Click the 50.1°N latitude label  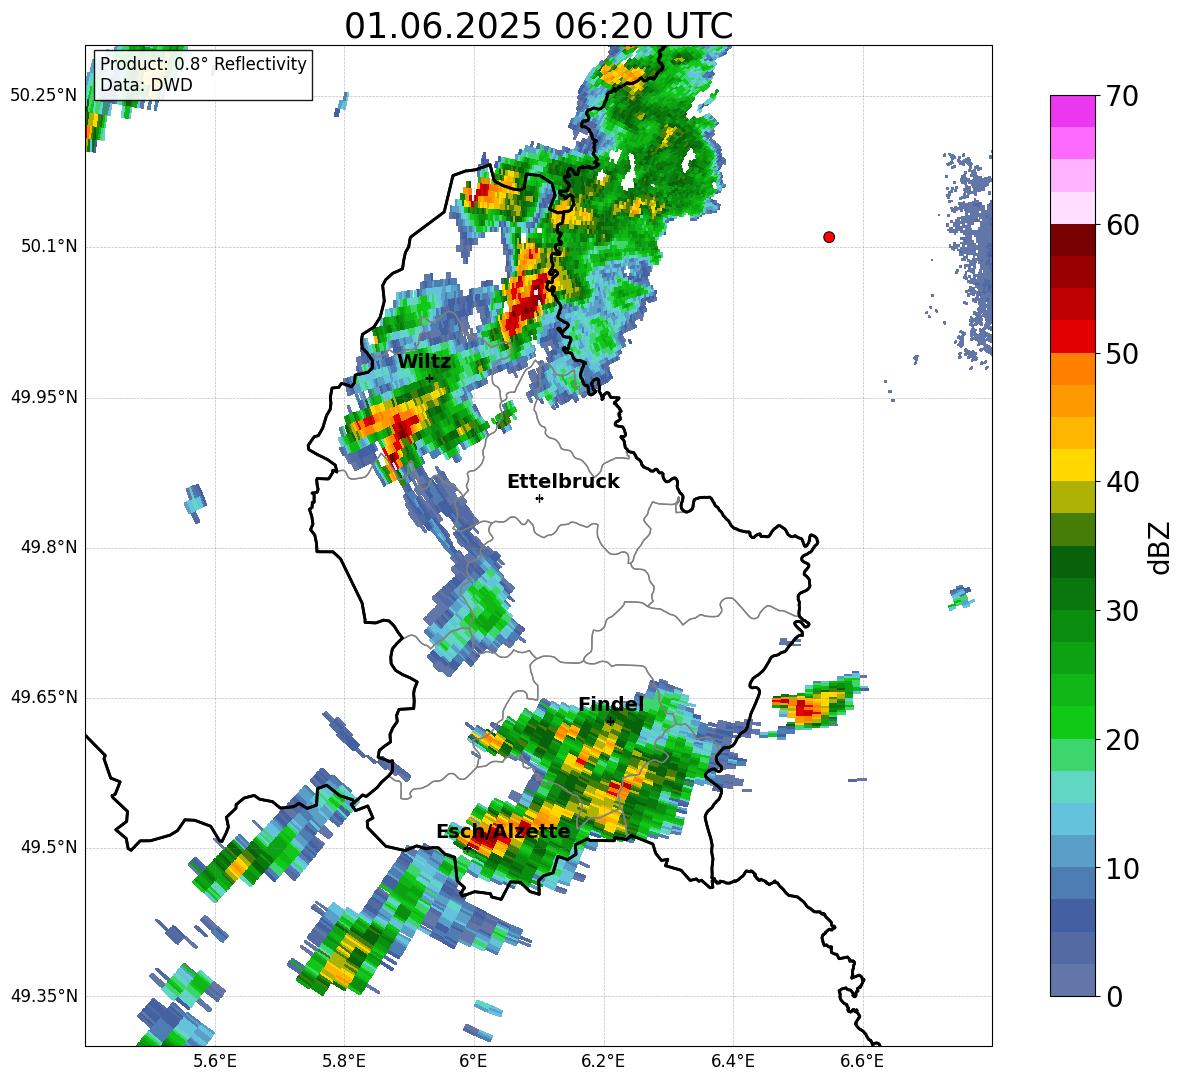49,247
